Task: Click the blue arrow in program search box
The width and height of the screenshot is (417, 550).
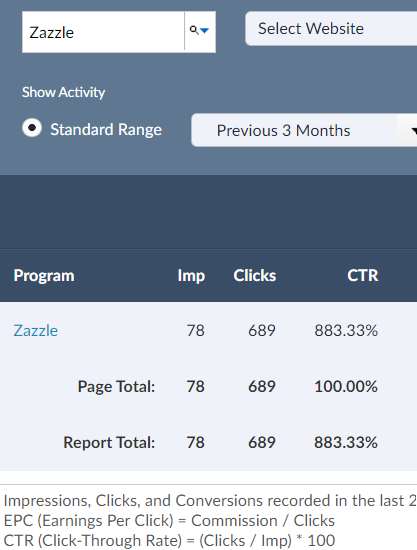Action: pos(205,31)
